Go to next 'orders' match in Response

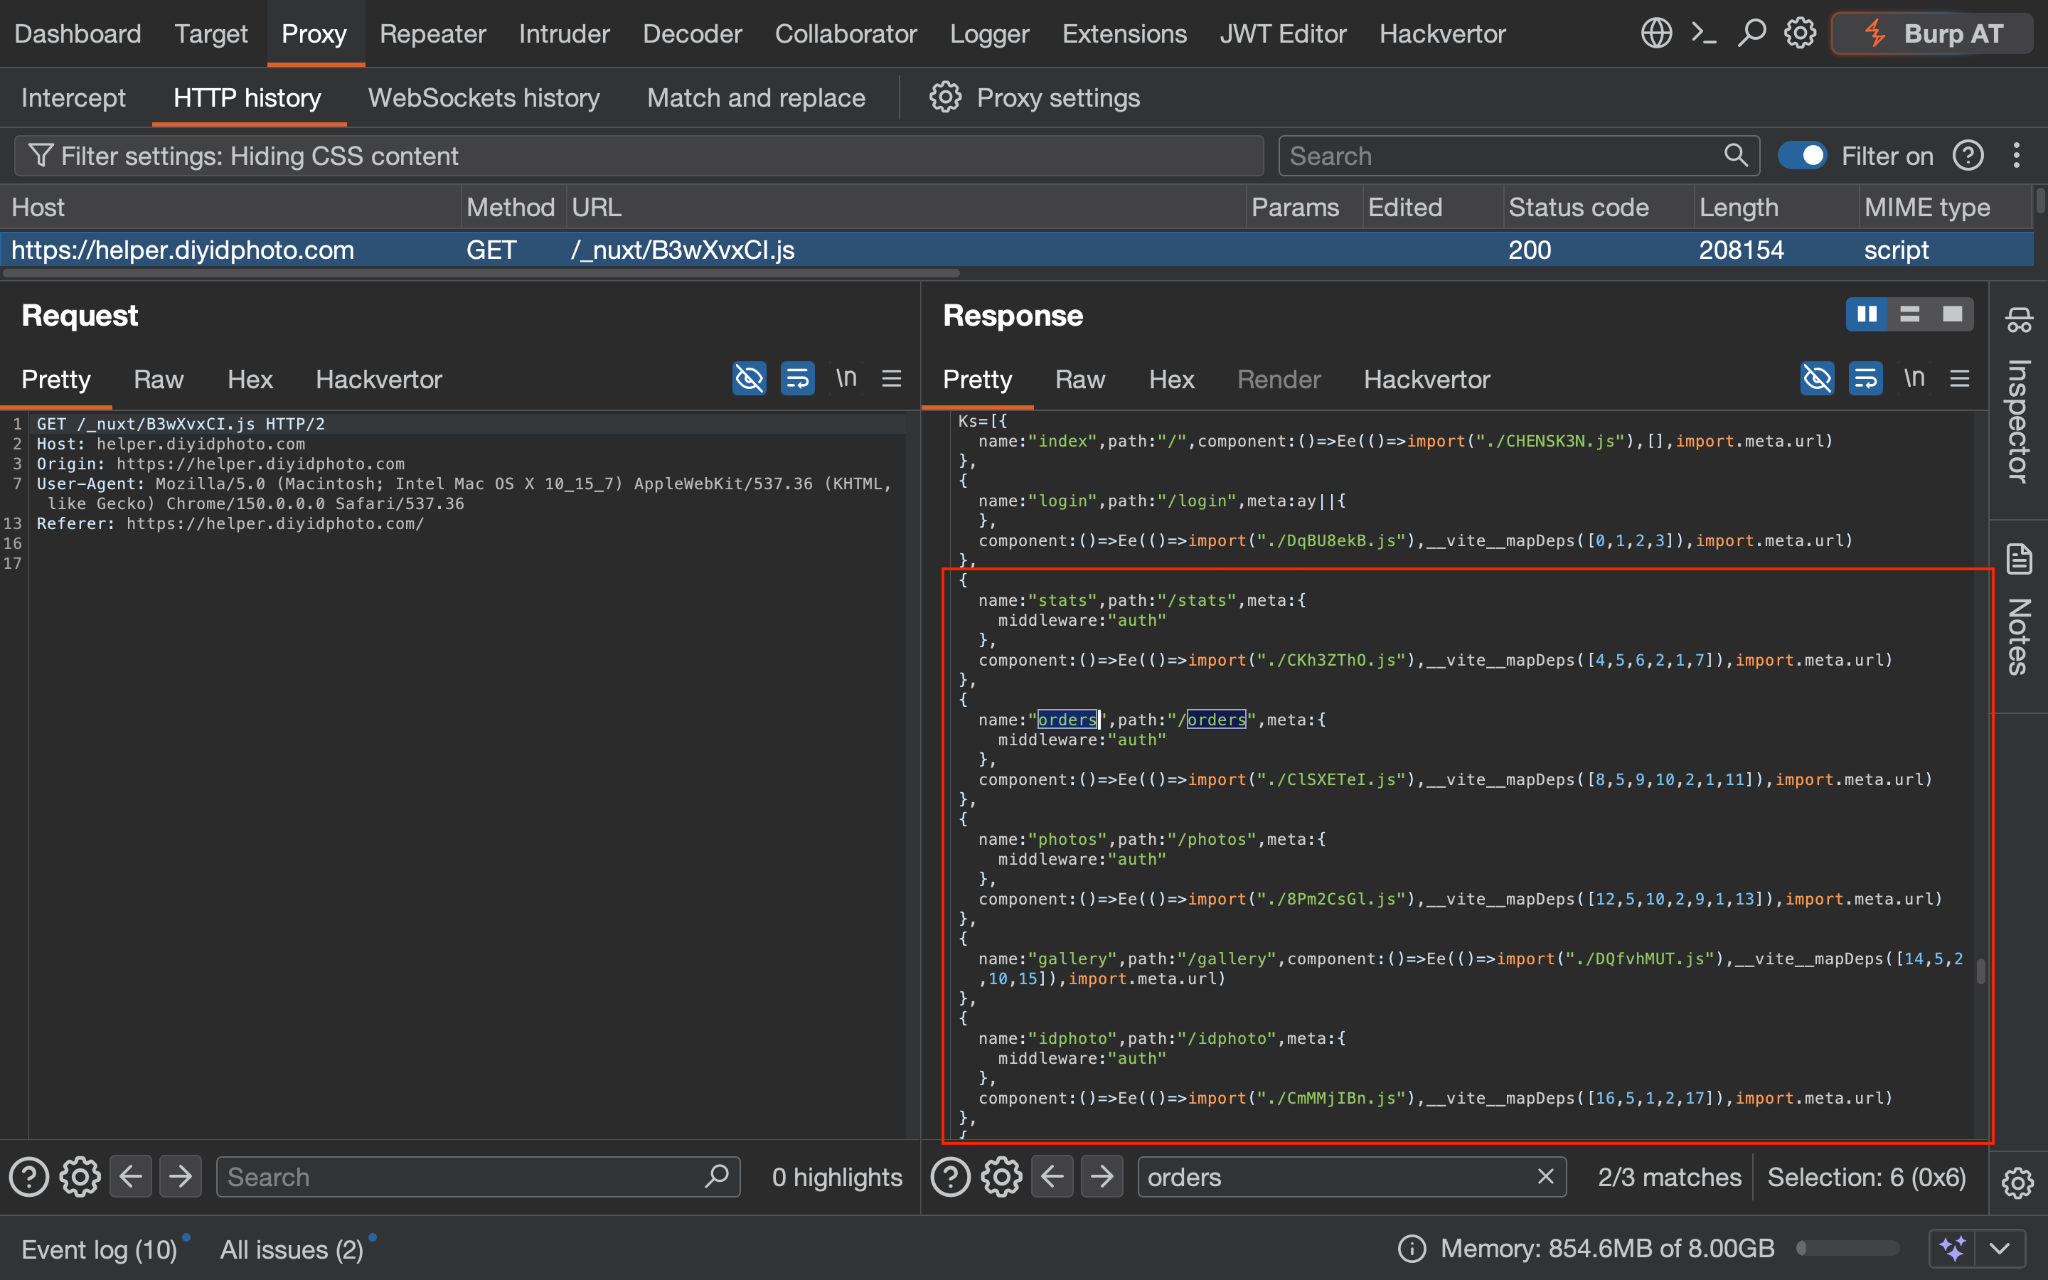(1103, 1177)
